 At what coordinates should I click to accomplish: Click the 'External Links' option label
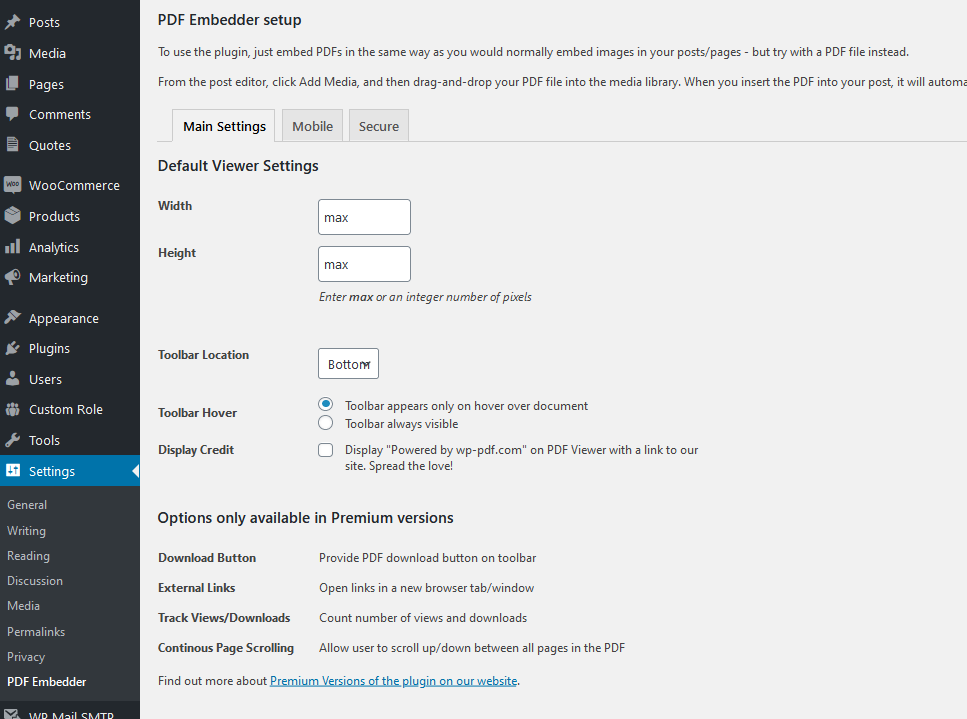click(196, 588)
